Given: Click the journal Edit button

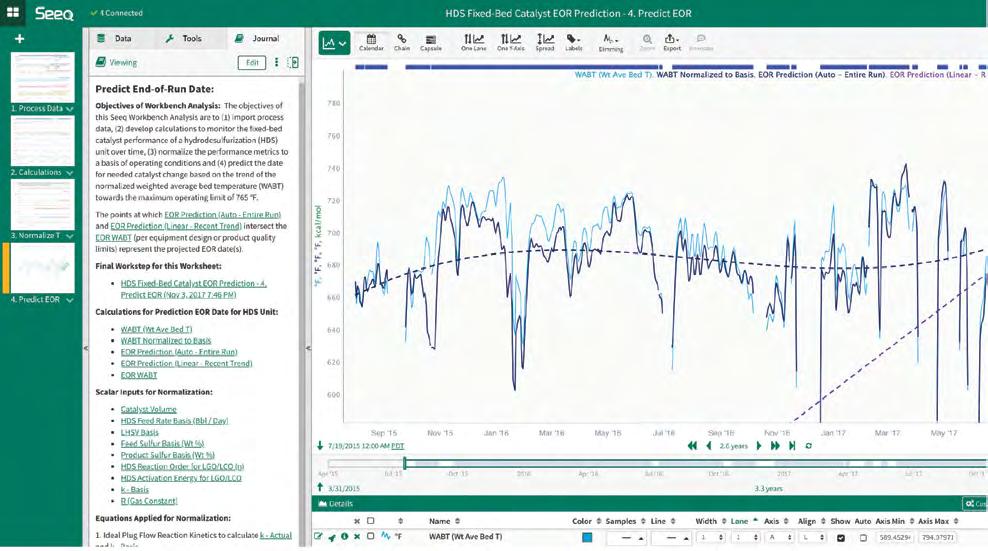Looking at the screenshot, I should pyautogui.click(x=252, y=62).
